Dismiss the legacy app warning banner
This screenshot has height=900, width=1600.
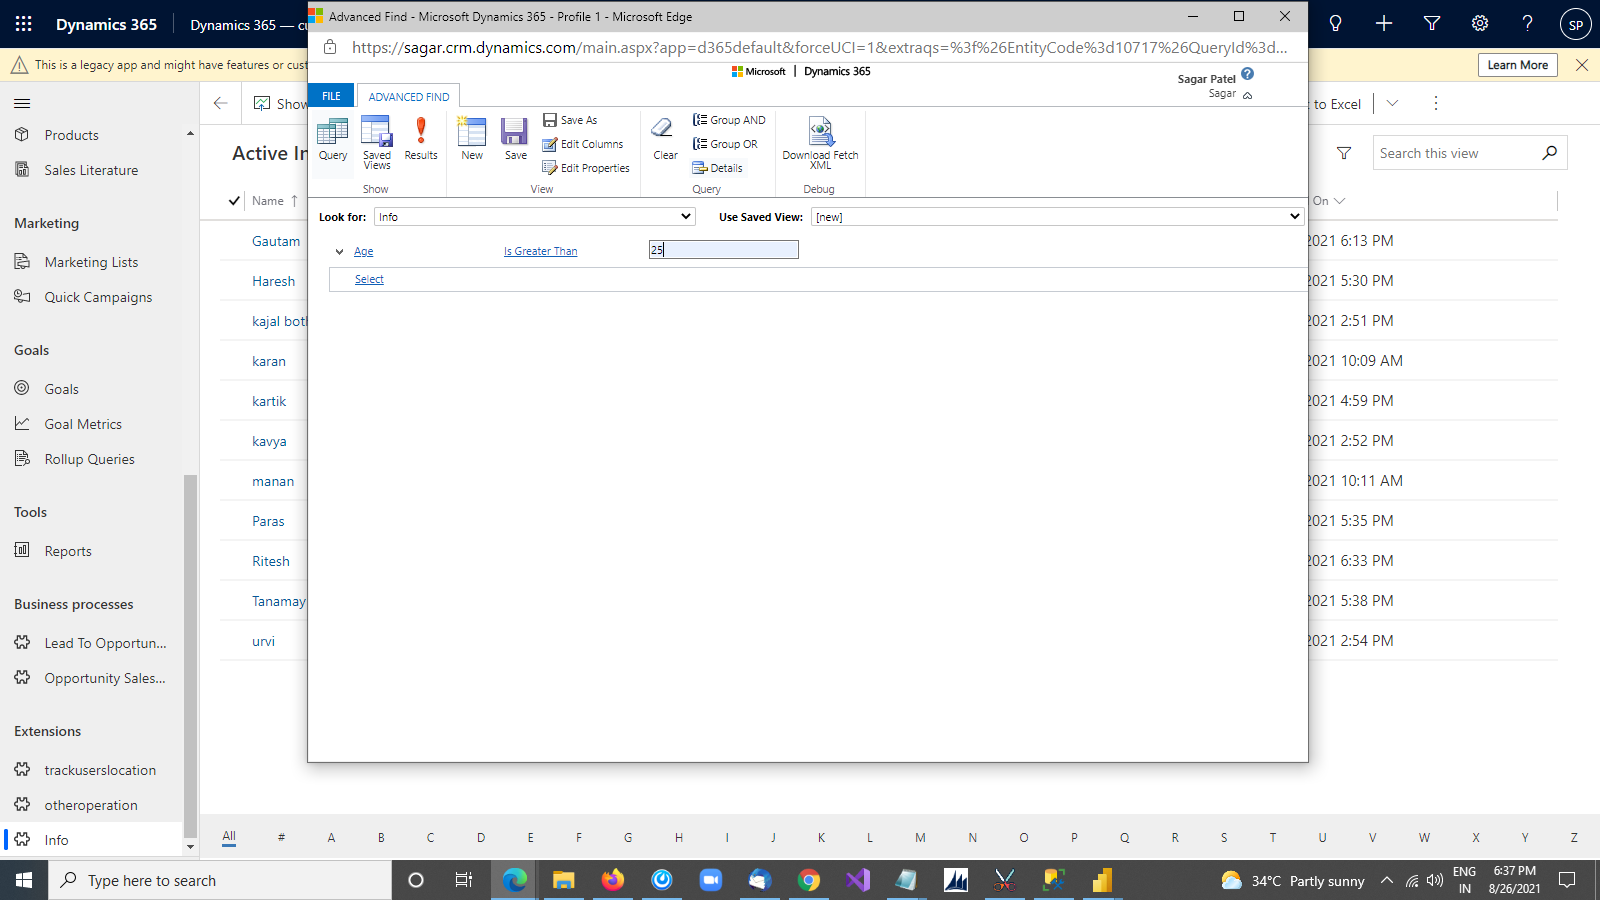(1582, 65)
